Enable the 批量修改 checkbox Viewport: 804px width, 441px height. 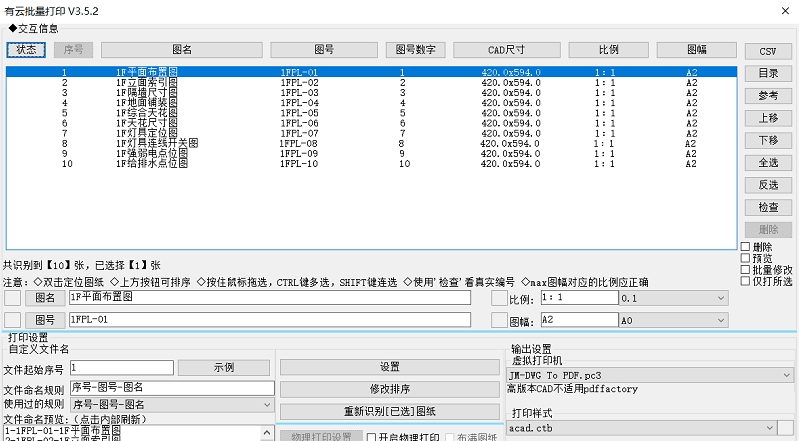(746, 269)
